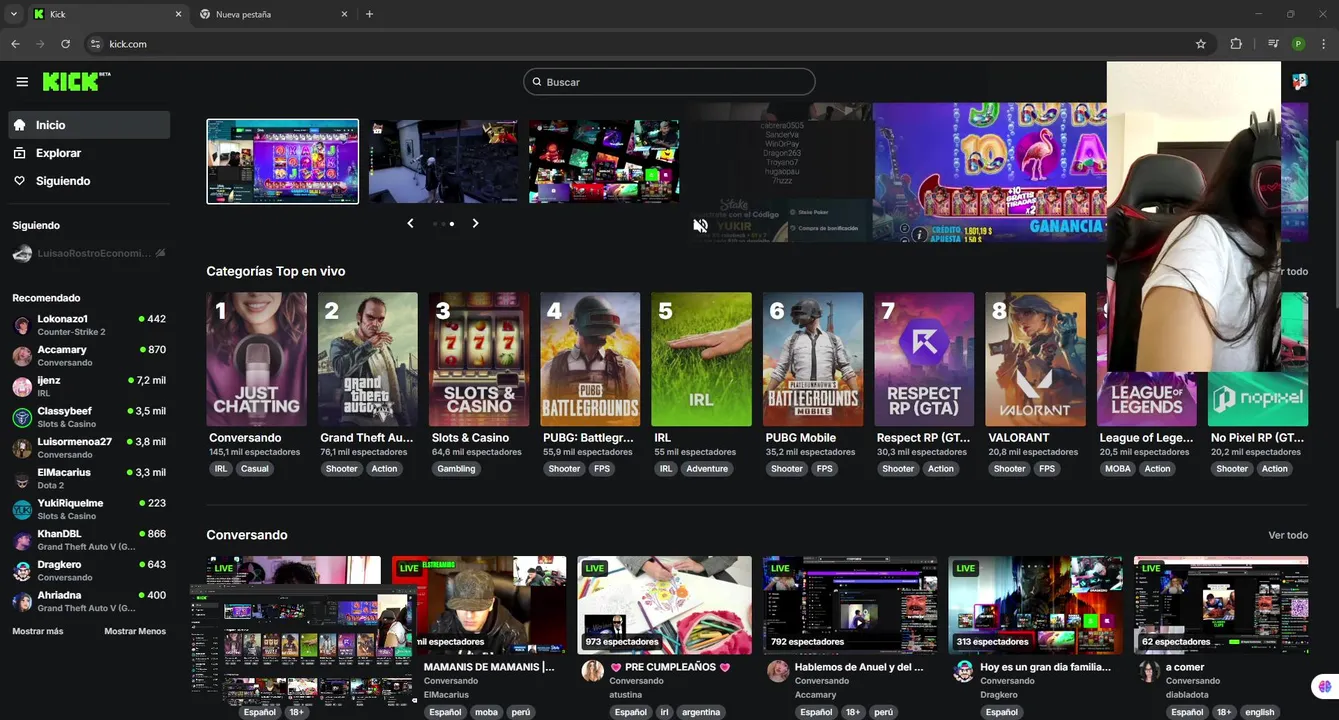
Task: Go to previous carousel slide
Action: click(410, 223)
